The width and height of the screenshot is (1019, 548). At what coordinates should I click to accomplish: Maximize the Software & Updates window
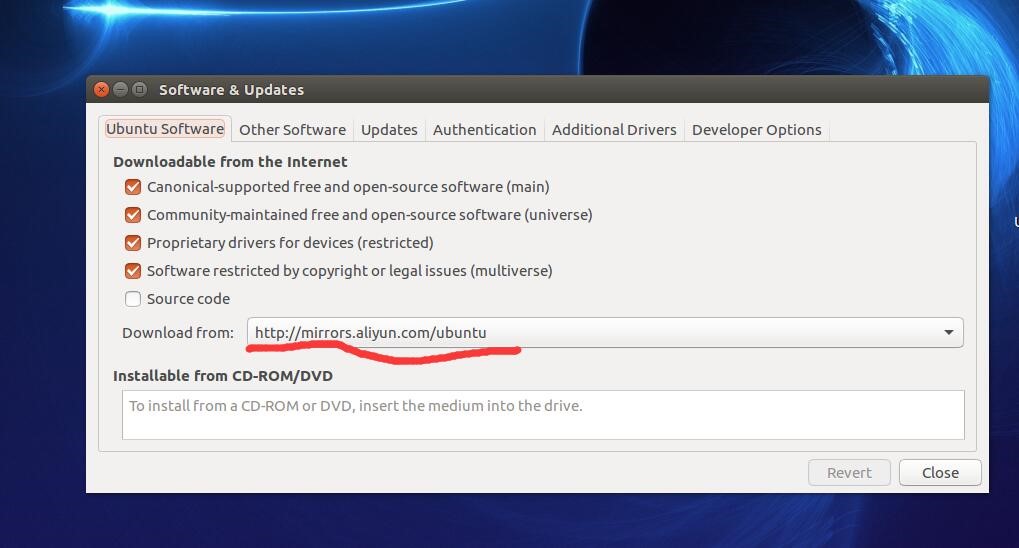[x=139, y=89]
